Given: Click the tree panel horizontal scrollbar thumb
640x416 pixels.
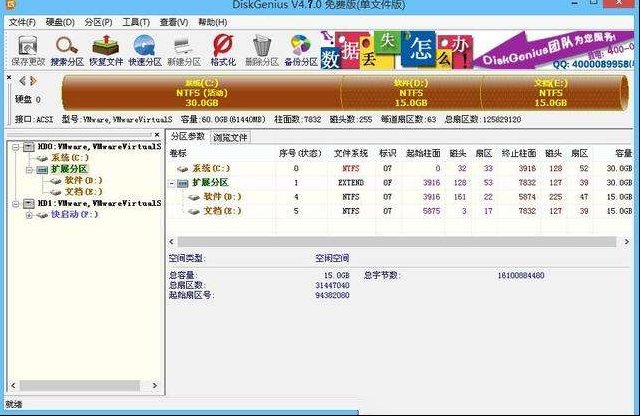Looking at the screenshot, I should (80, 385).
